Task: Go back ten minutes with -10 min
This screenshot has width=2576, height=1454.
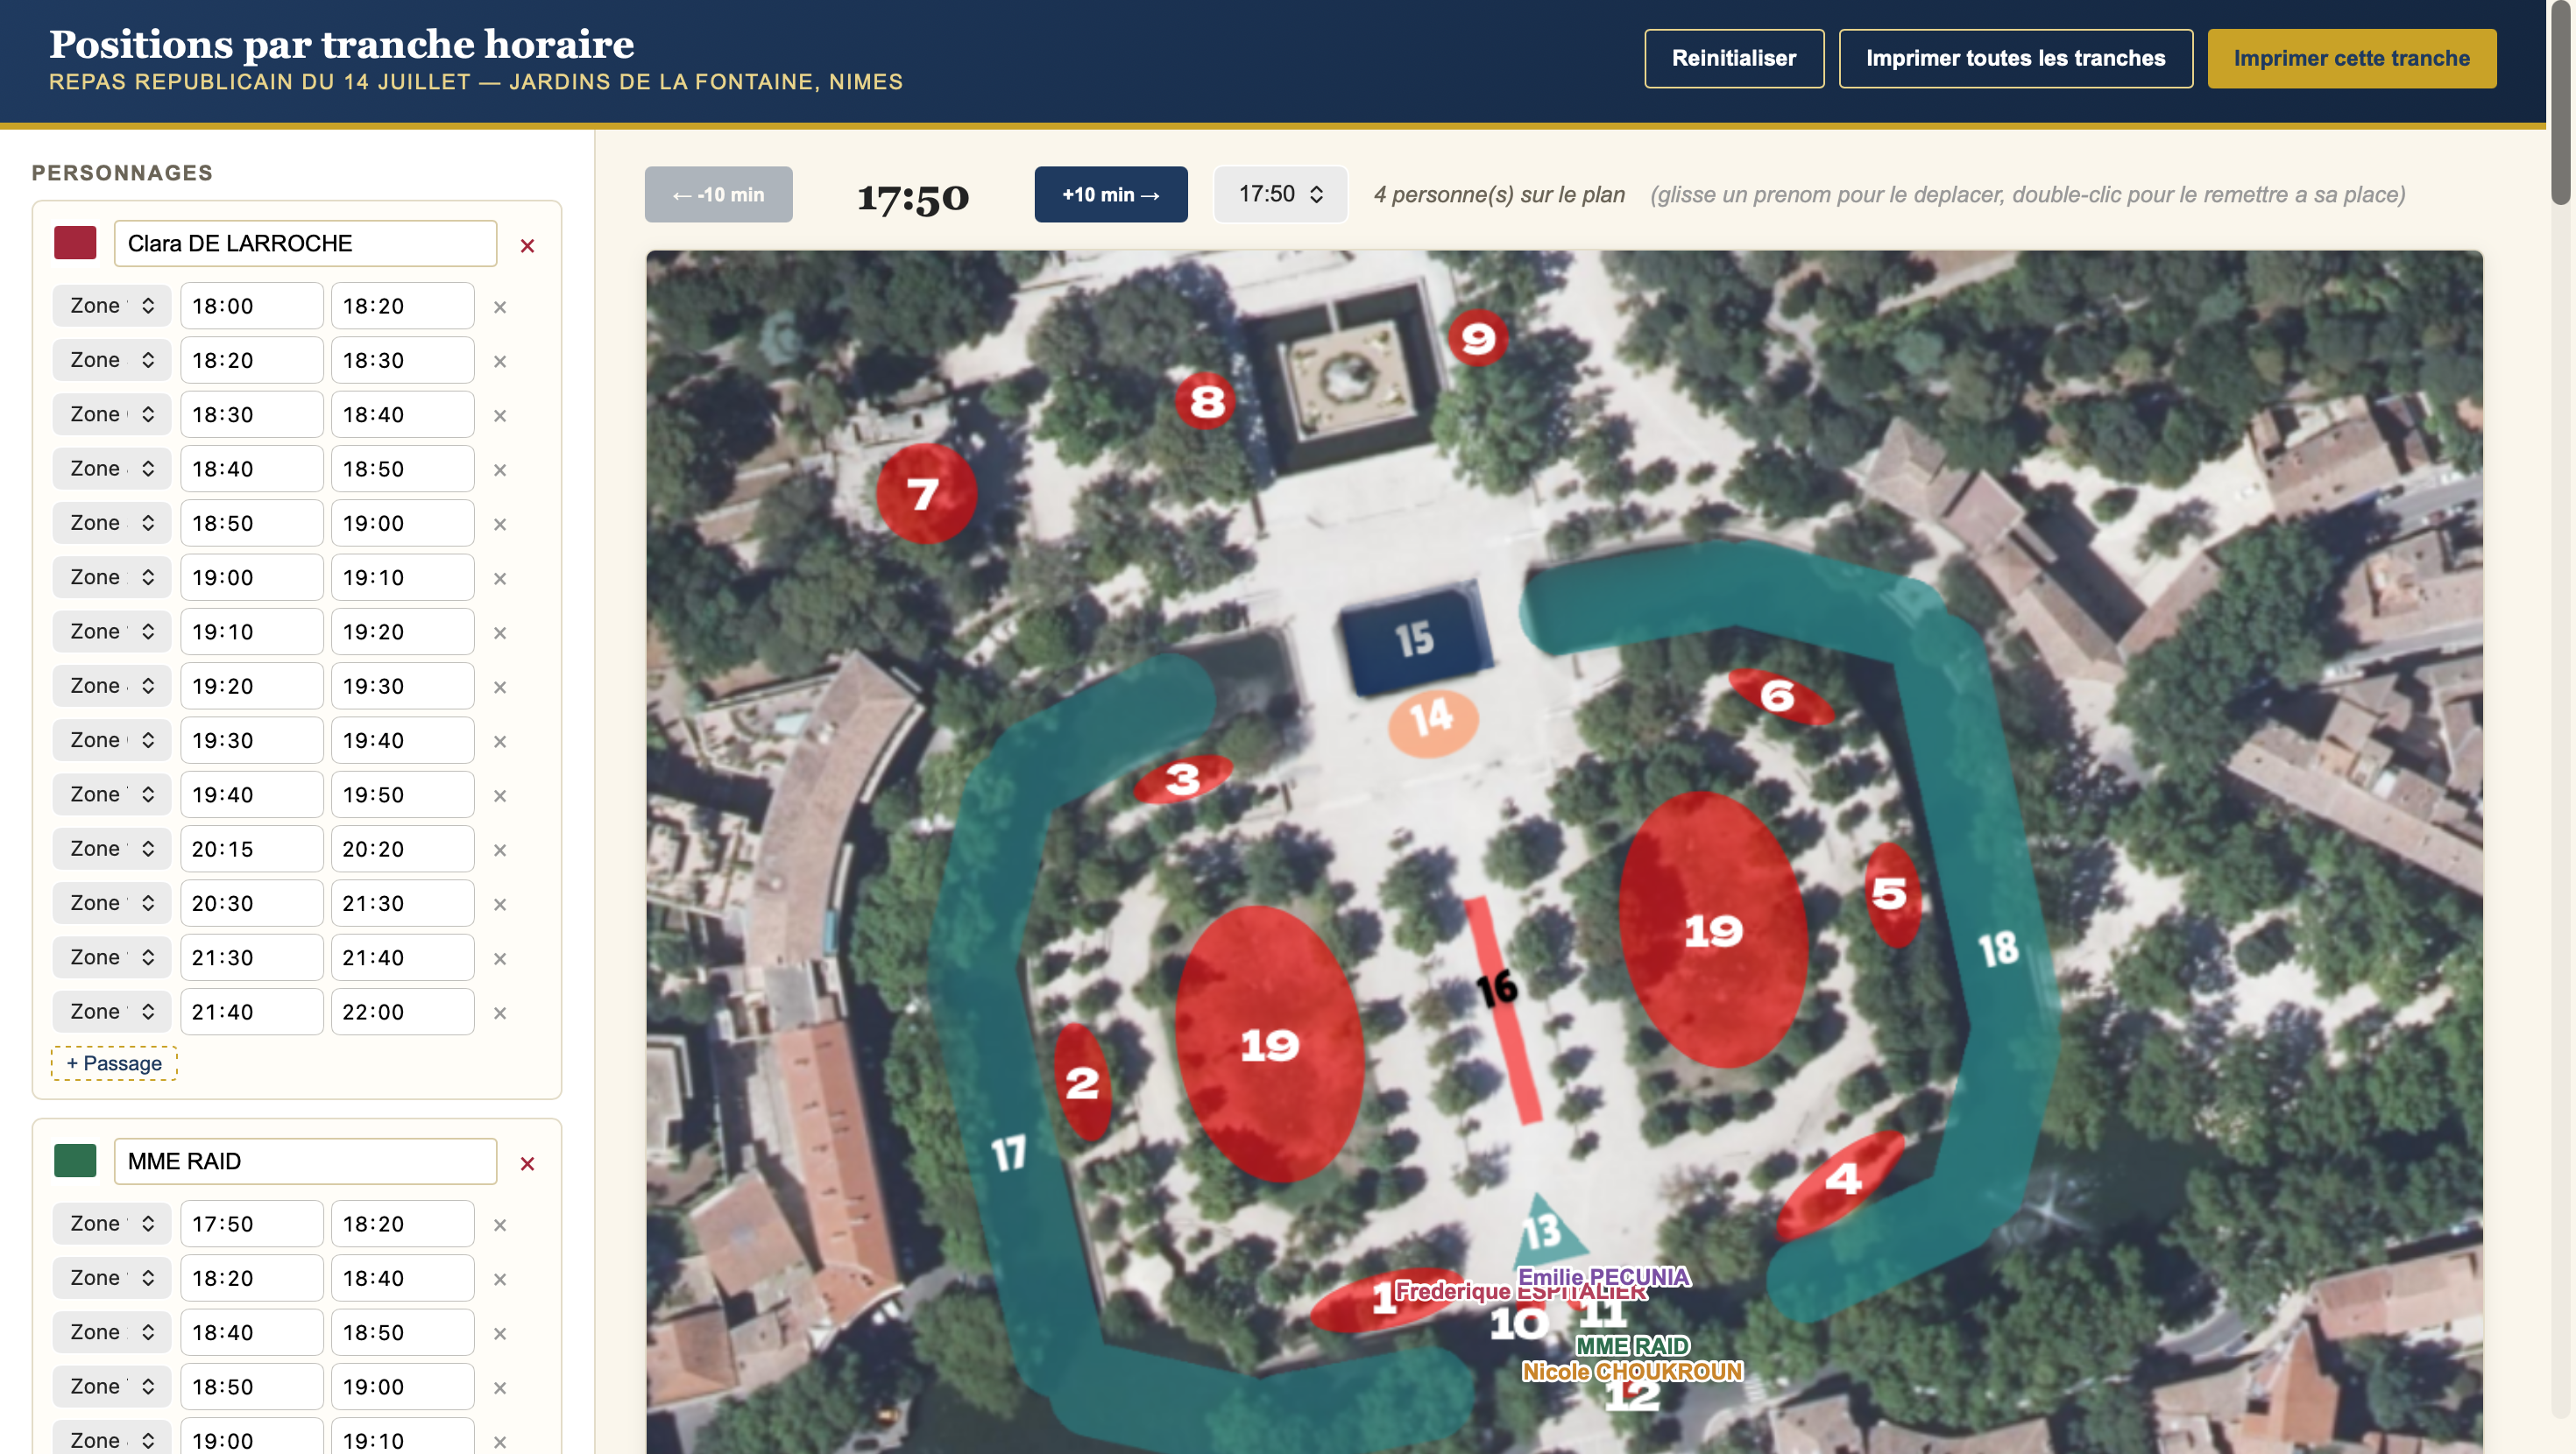Action: click(x=718, y=194)
